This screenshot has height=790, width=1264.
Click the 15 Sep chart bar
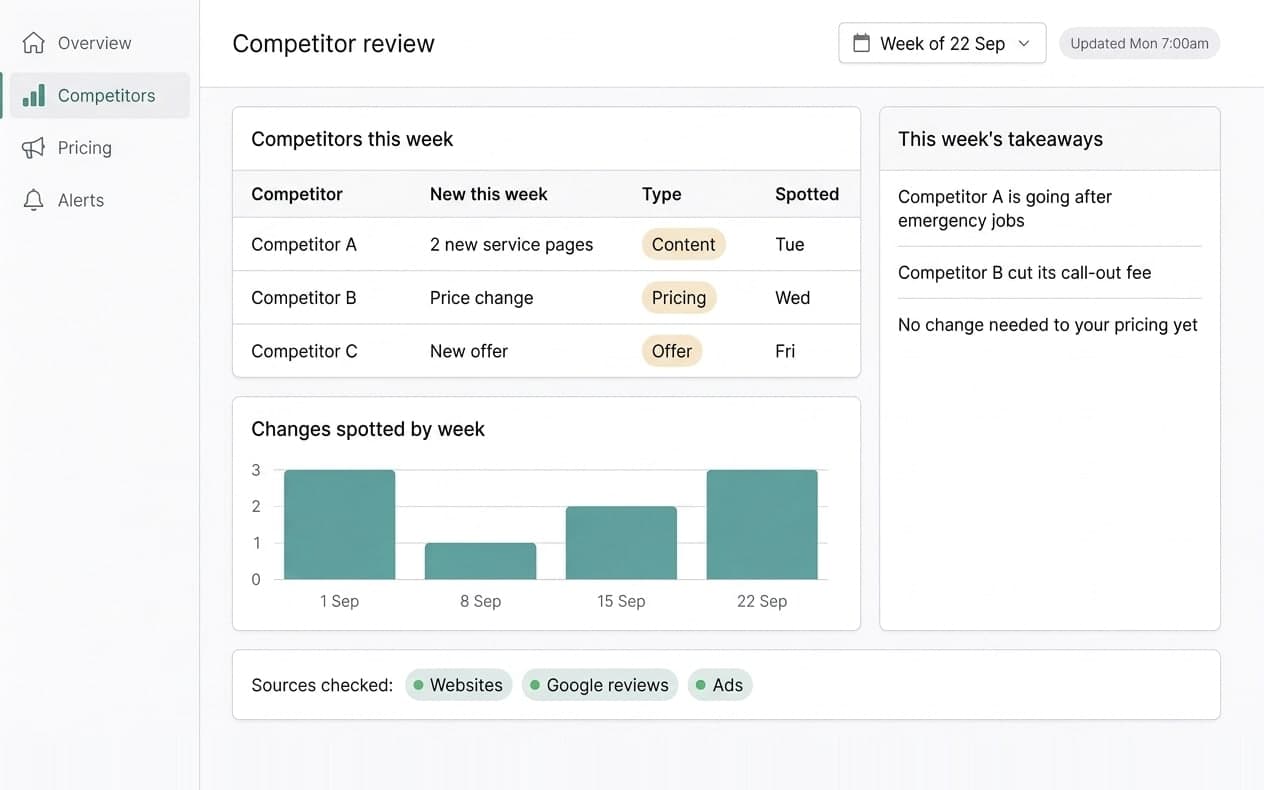click(621, 543)
